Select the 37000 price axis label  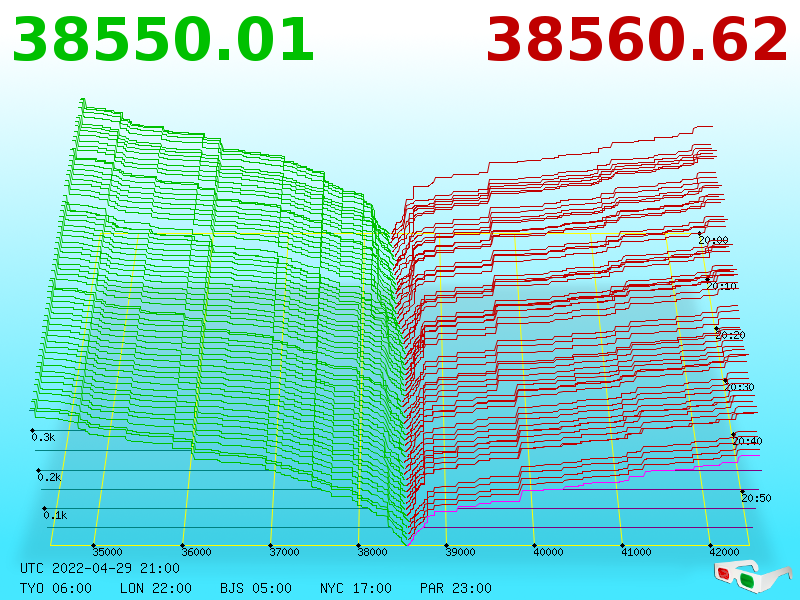284,552
